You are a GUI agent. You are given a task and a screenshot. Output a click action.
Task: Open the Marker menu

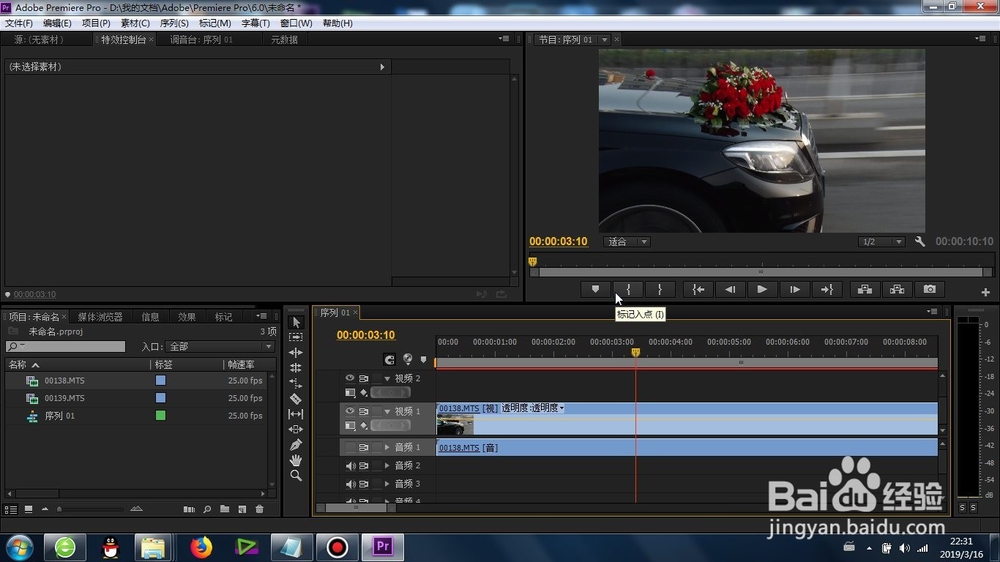215,23
